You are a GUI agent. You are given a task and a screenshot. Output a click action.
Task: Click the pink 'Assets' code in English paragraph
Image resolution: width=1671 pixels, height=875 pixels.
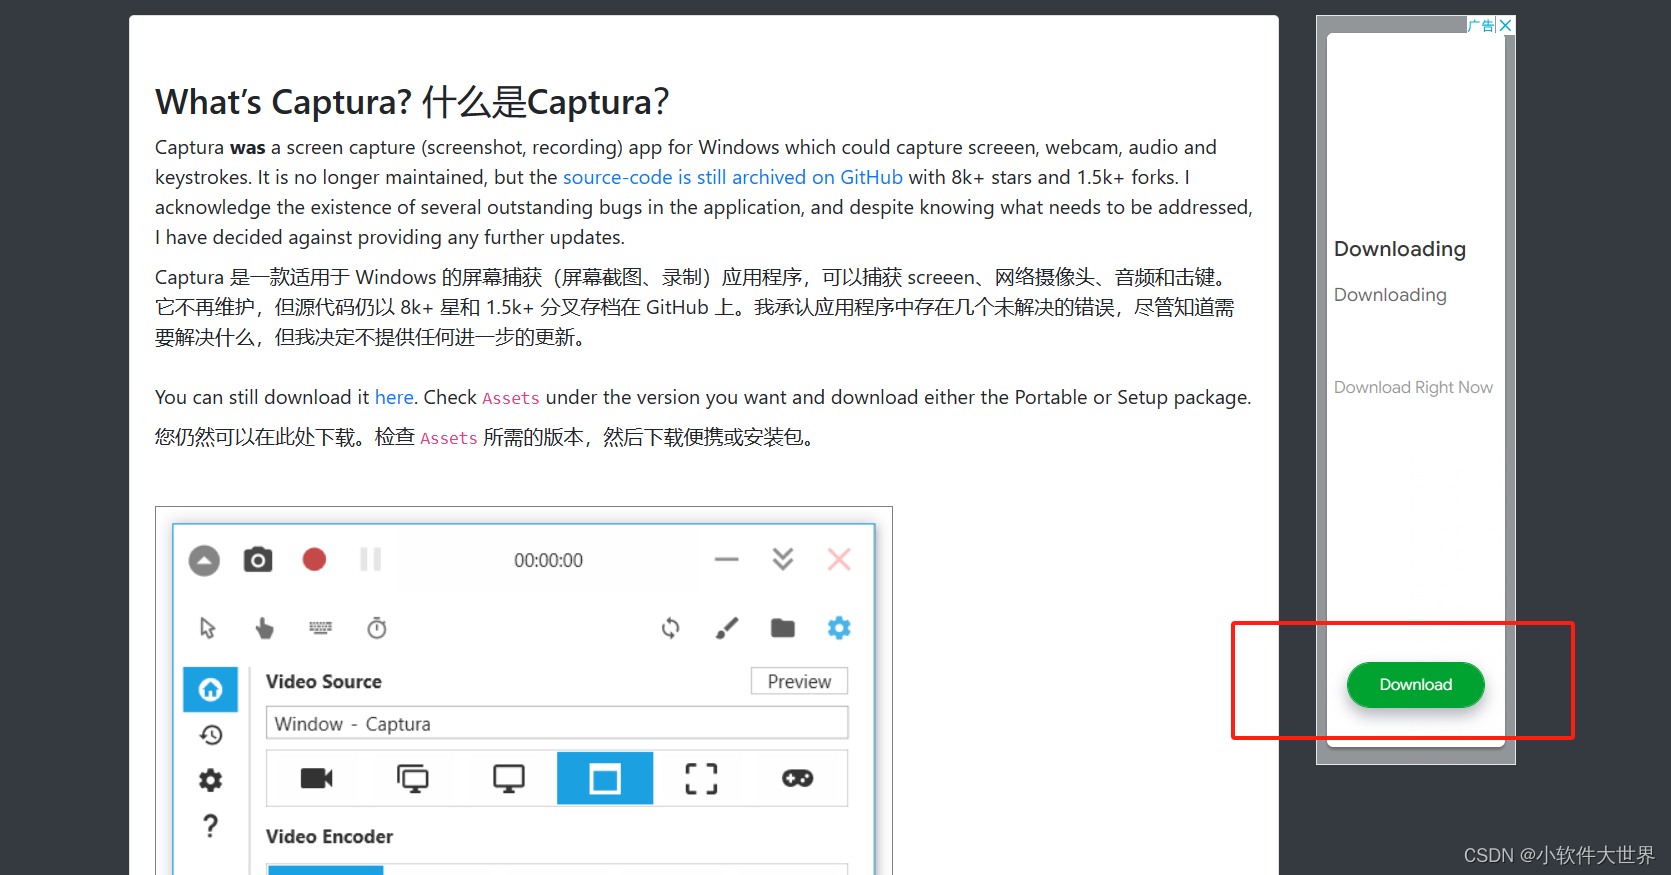(x=510, y=398)
